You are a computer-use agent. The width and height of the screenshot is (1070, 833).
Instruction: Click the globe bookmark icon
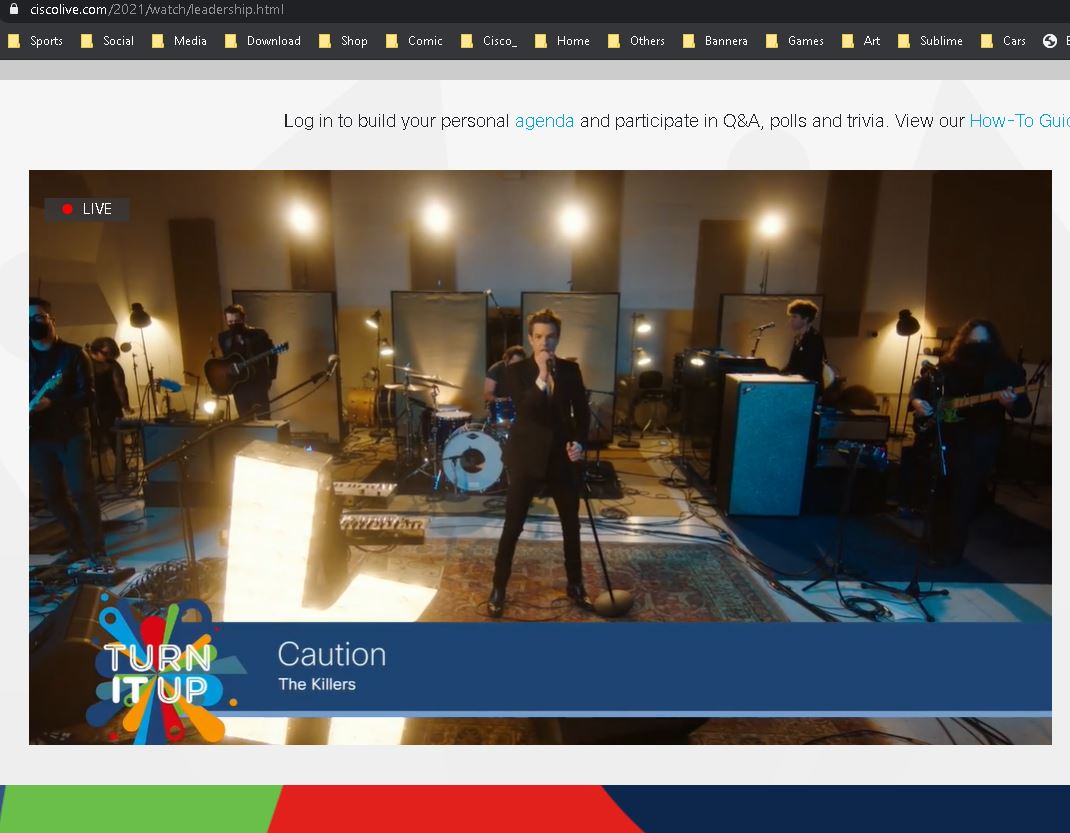coord(1050,41)
